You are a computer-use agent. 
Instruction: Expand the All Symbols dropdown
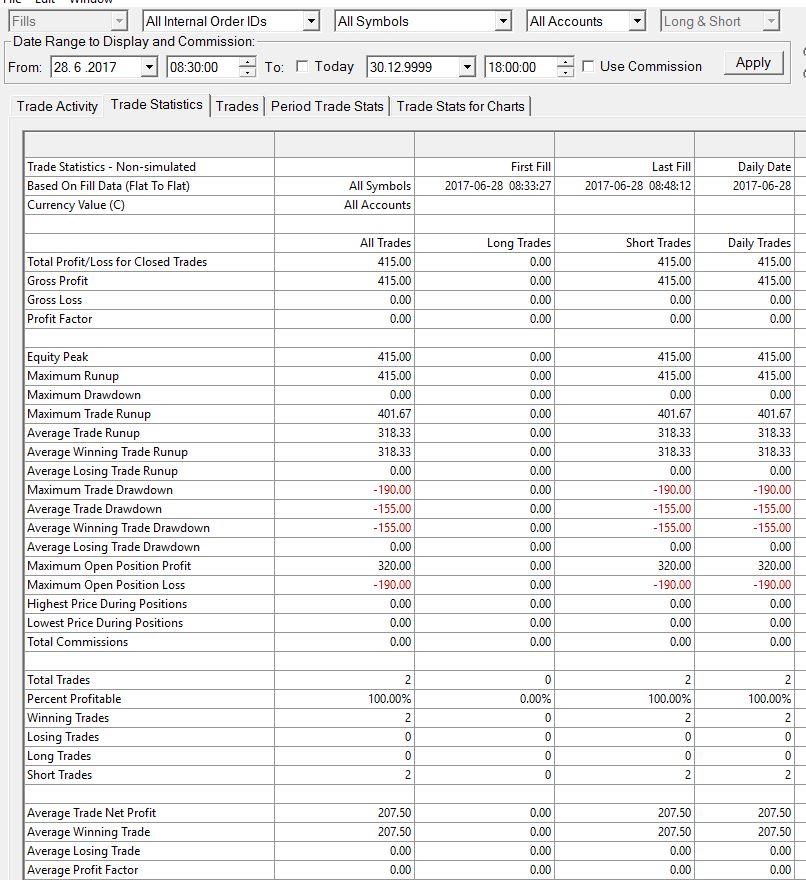point(423,21)
